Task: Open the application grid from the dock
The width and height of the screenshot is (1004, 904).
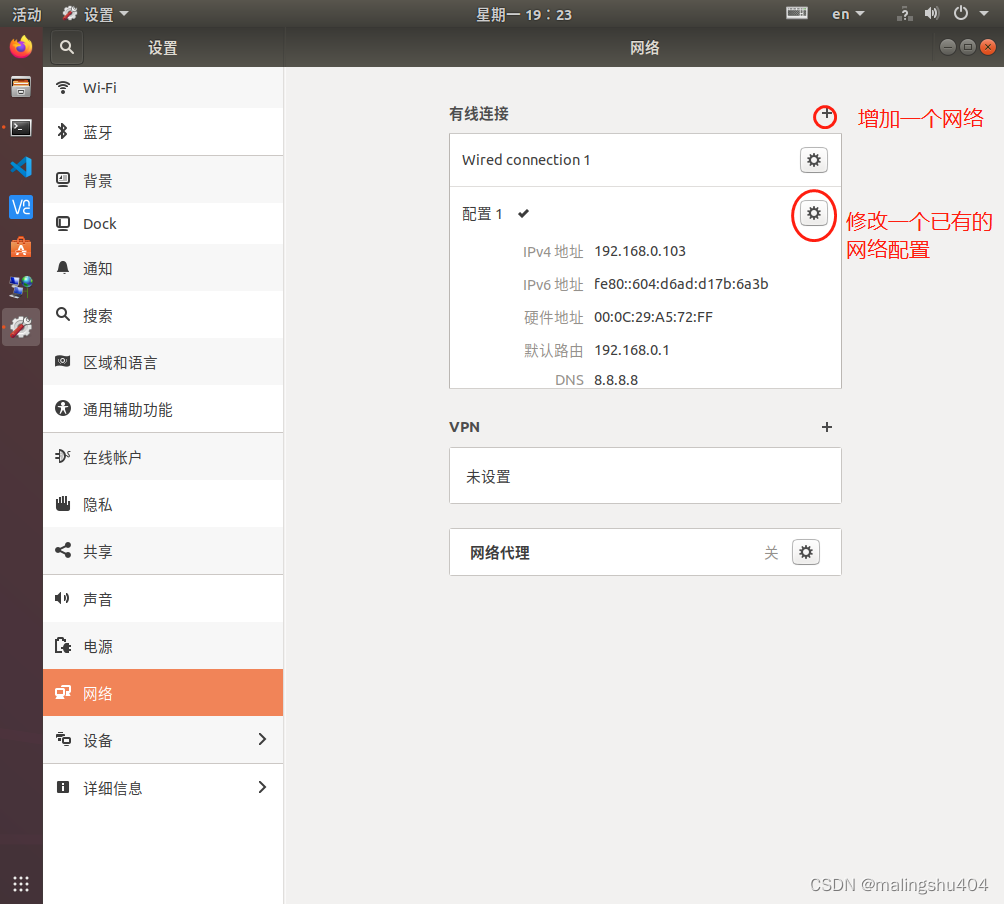Action: tap(21, 884)
